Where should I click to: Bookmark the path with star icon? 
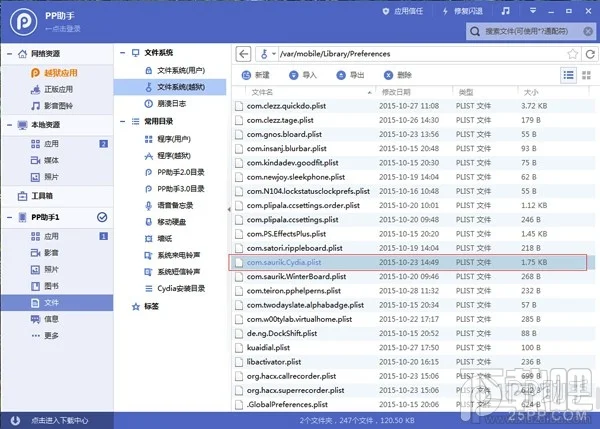[x=572, y=54]
